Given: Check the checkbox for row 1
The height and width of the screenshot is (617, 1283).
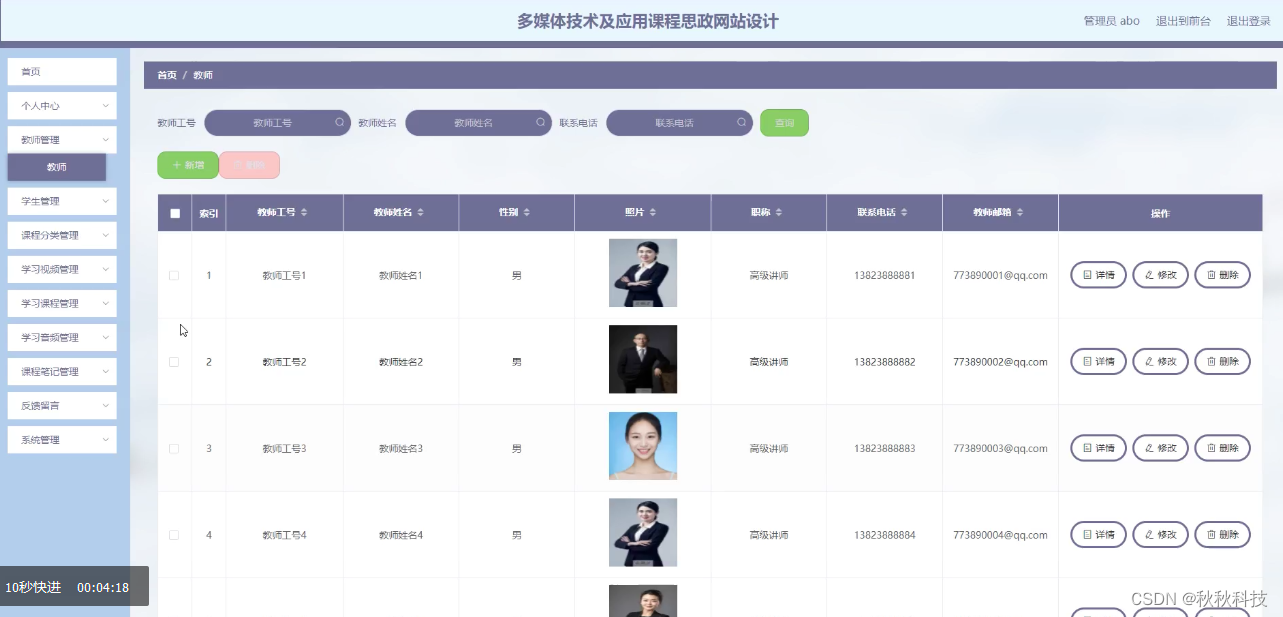Looking at the screenshot, I should click(173, 274).
